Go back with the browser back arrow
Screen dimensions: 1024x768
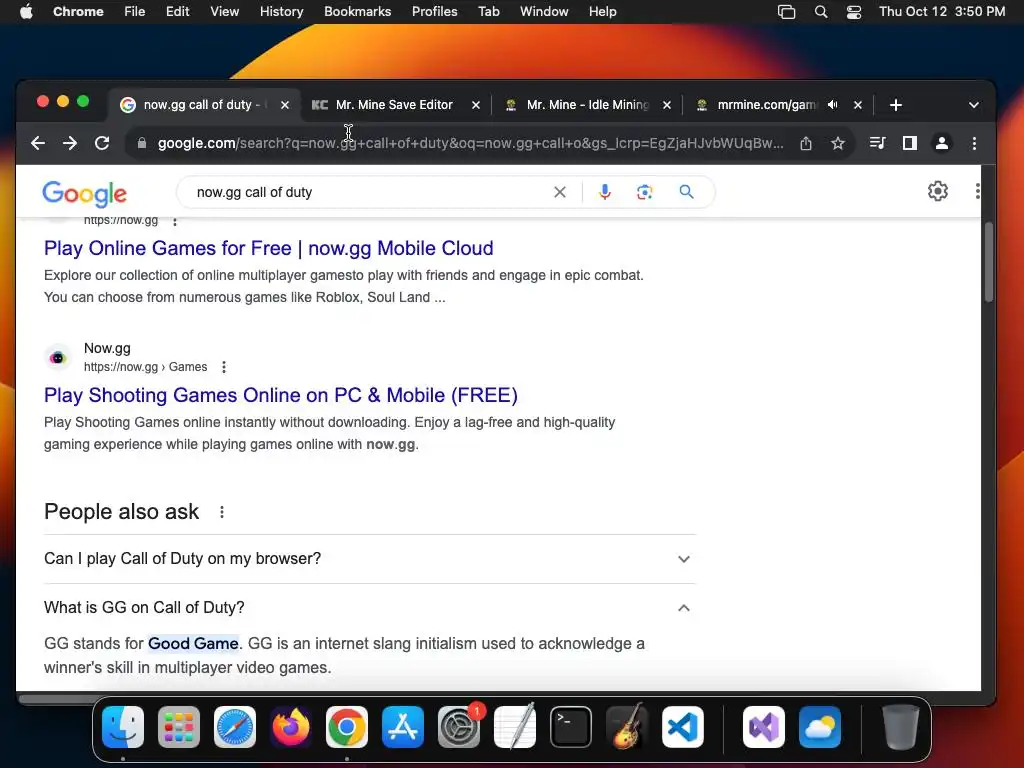(38, 143)
